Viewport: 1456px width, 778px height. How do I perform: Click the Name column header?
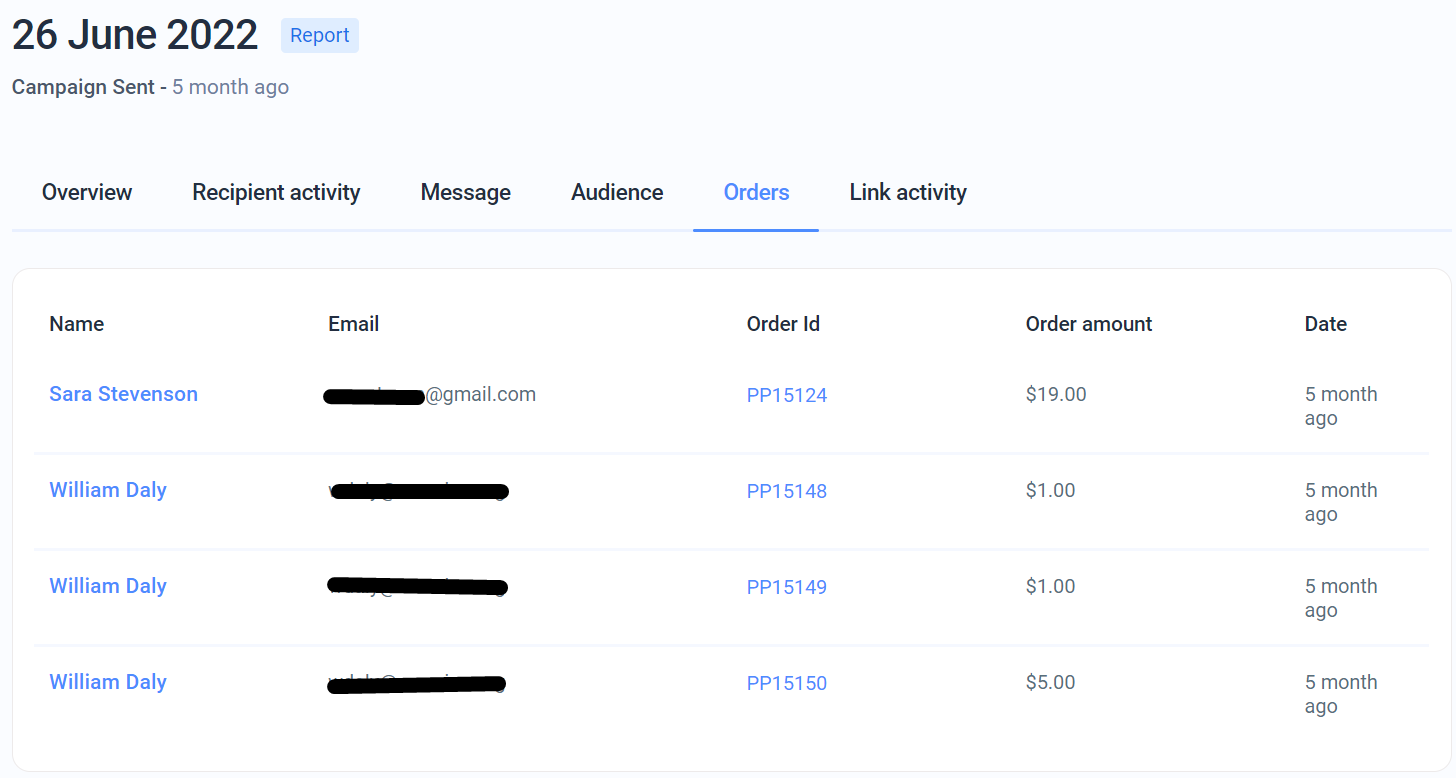tap(77, 324)
